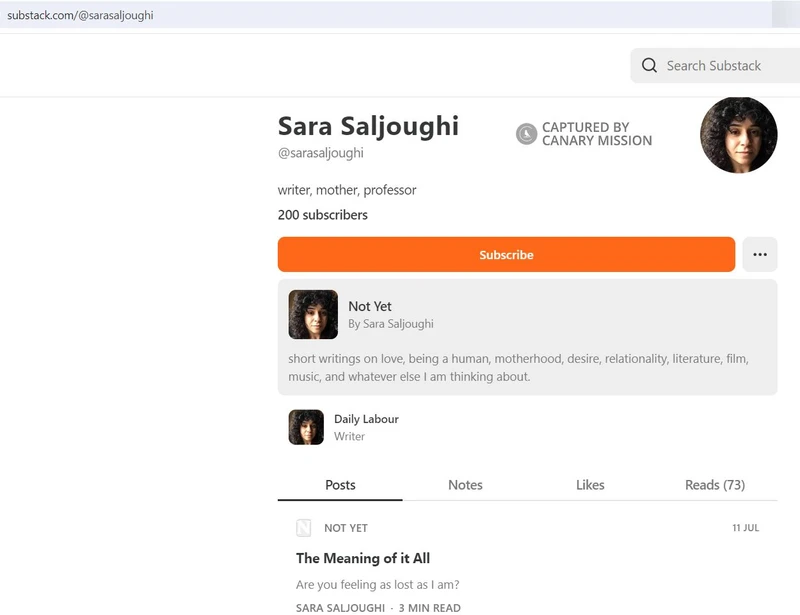Click the writer, mother, professor bio

point(347,190)
